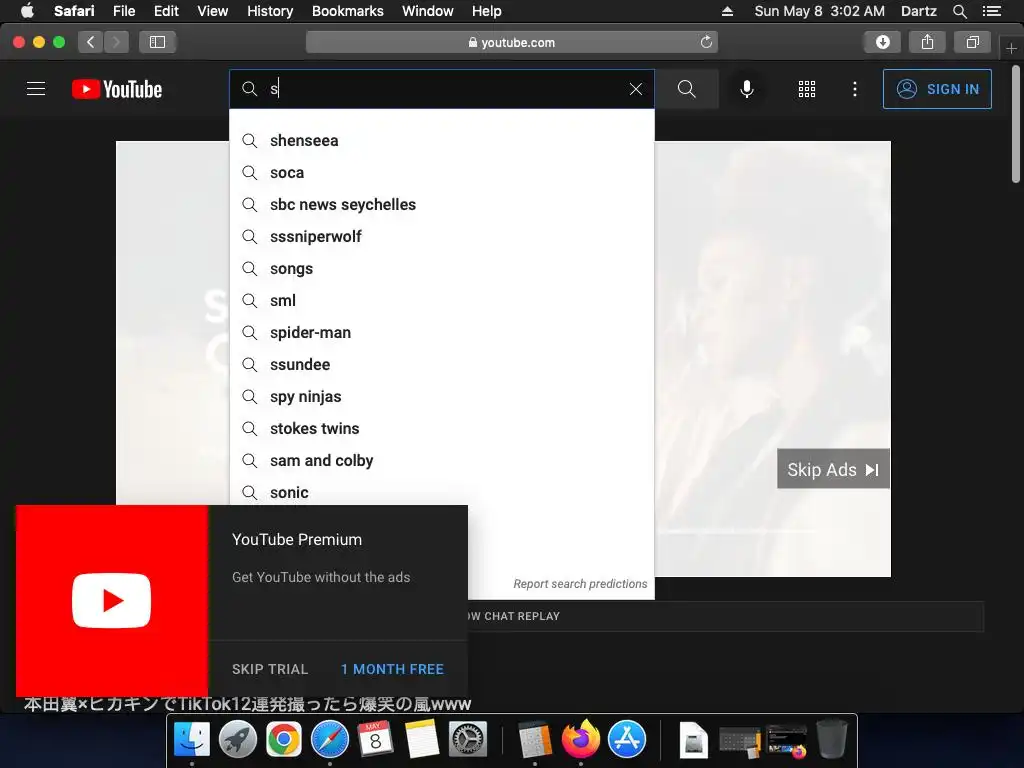Click the search magnifier button
Viewport: 1024px width, 768px height.
coord(686,89)
